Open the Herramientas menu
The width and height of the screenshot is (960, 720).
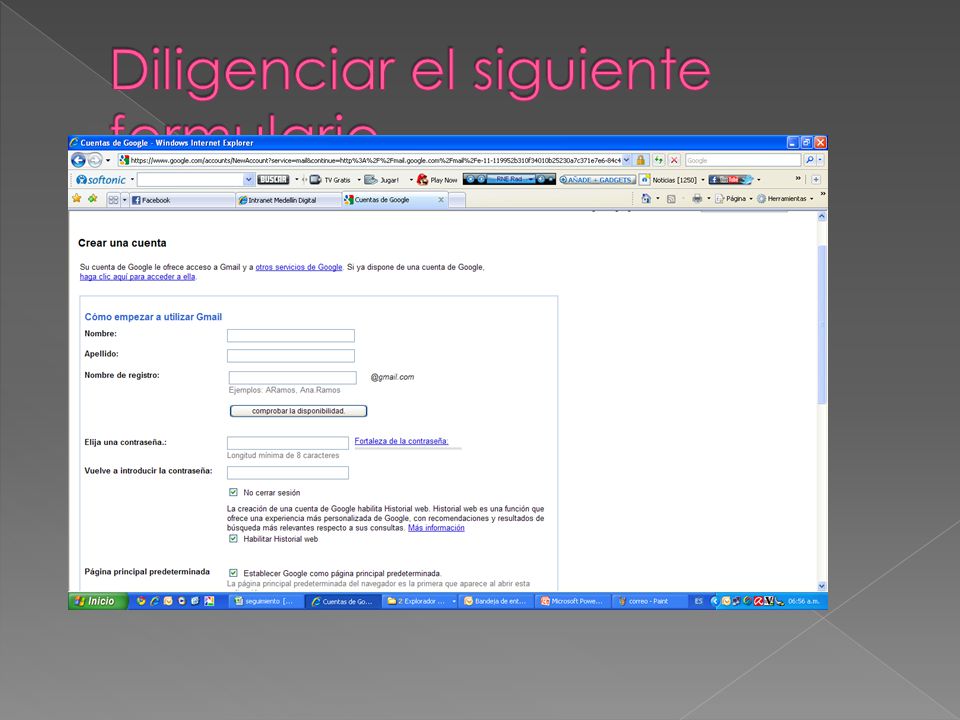pyautogui.click(x=785, y=198)
